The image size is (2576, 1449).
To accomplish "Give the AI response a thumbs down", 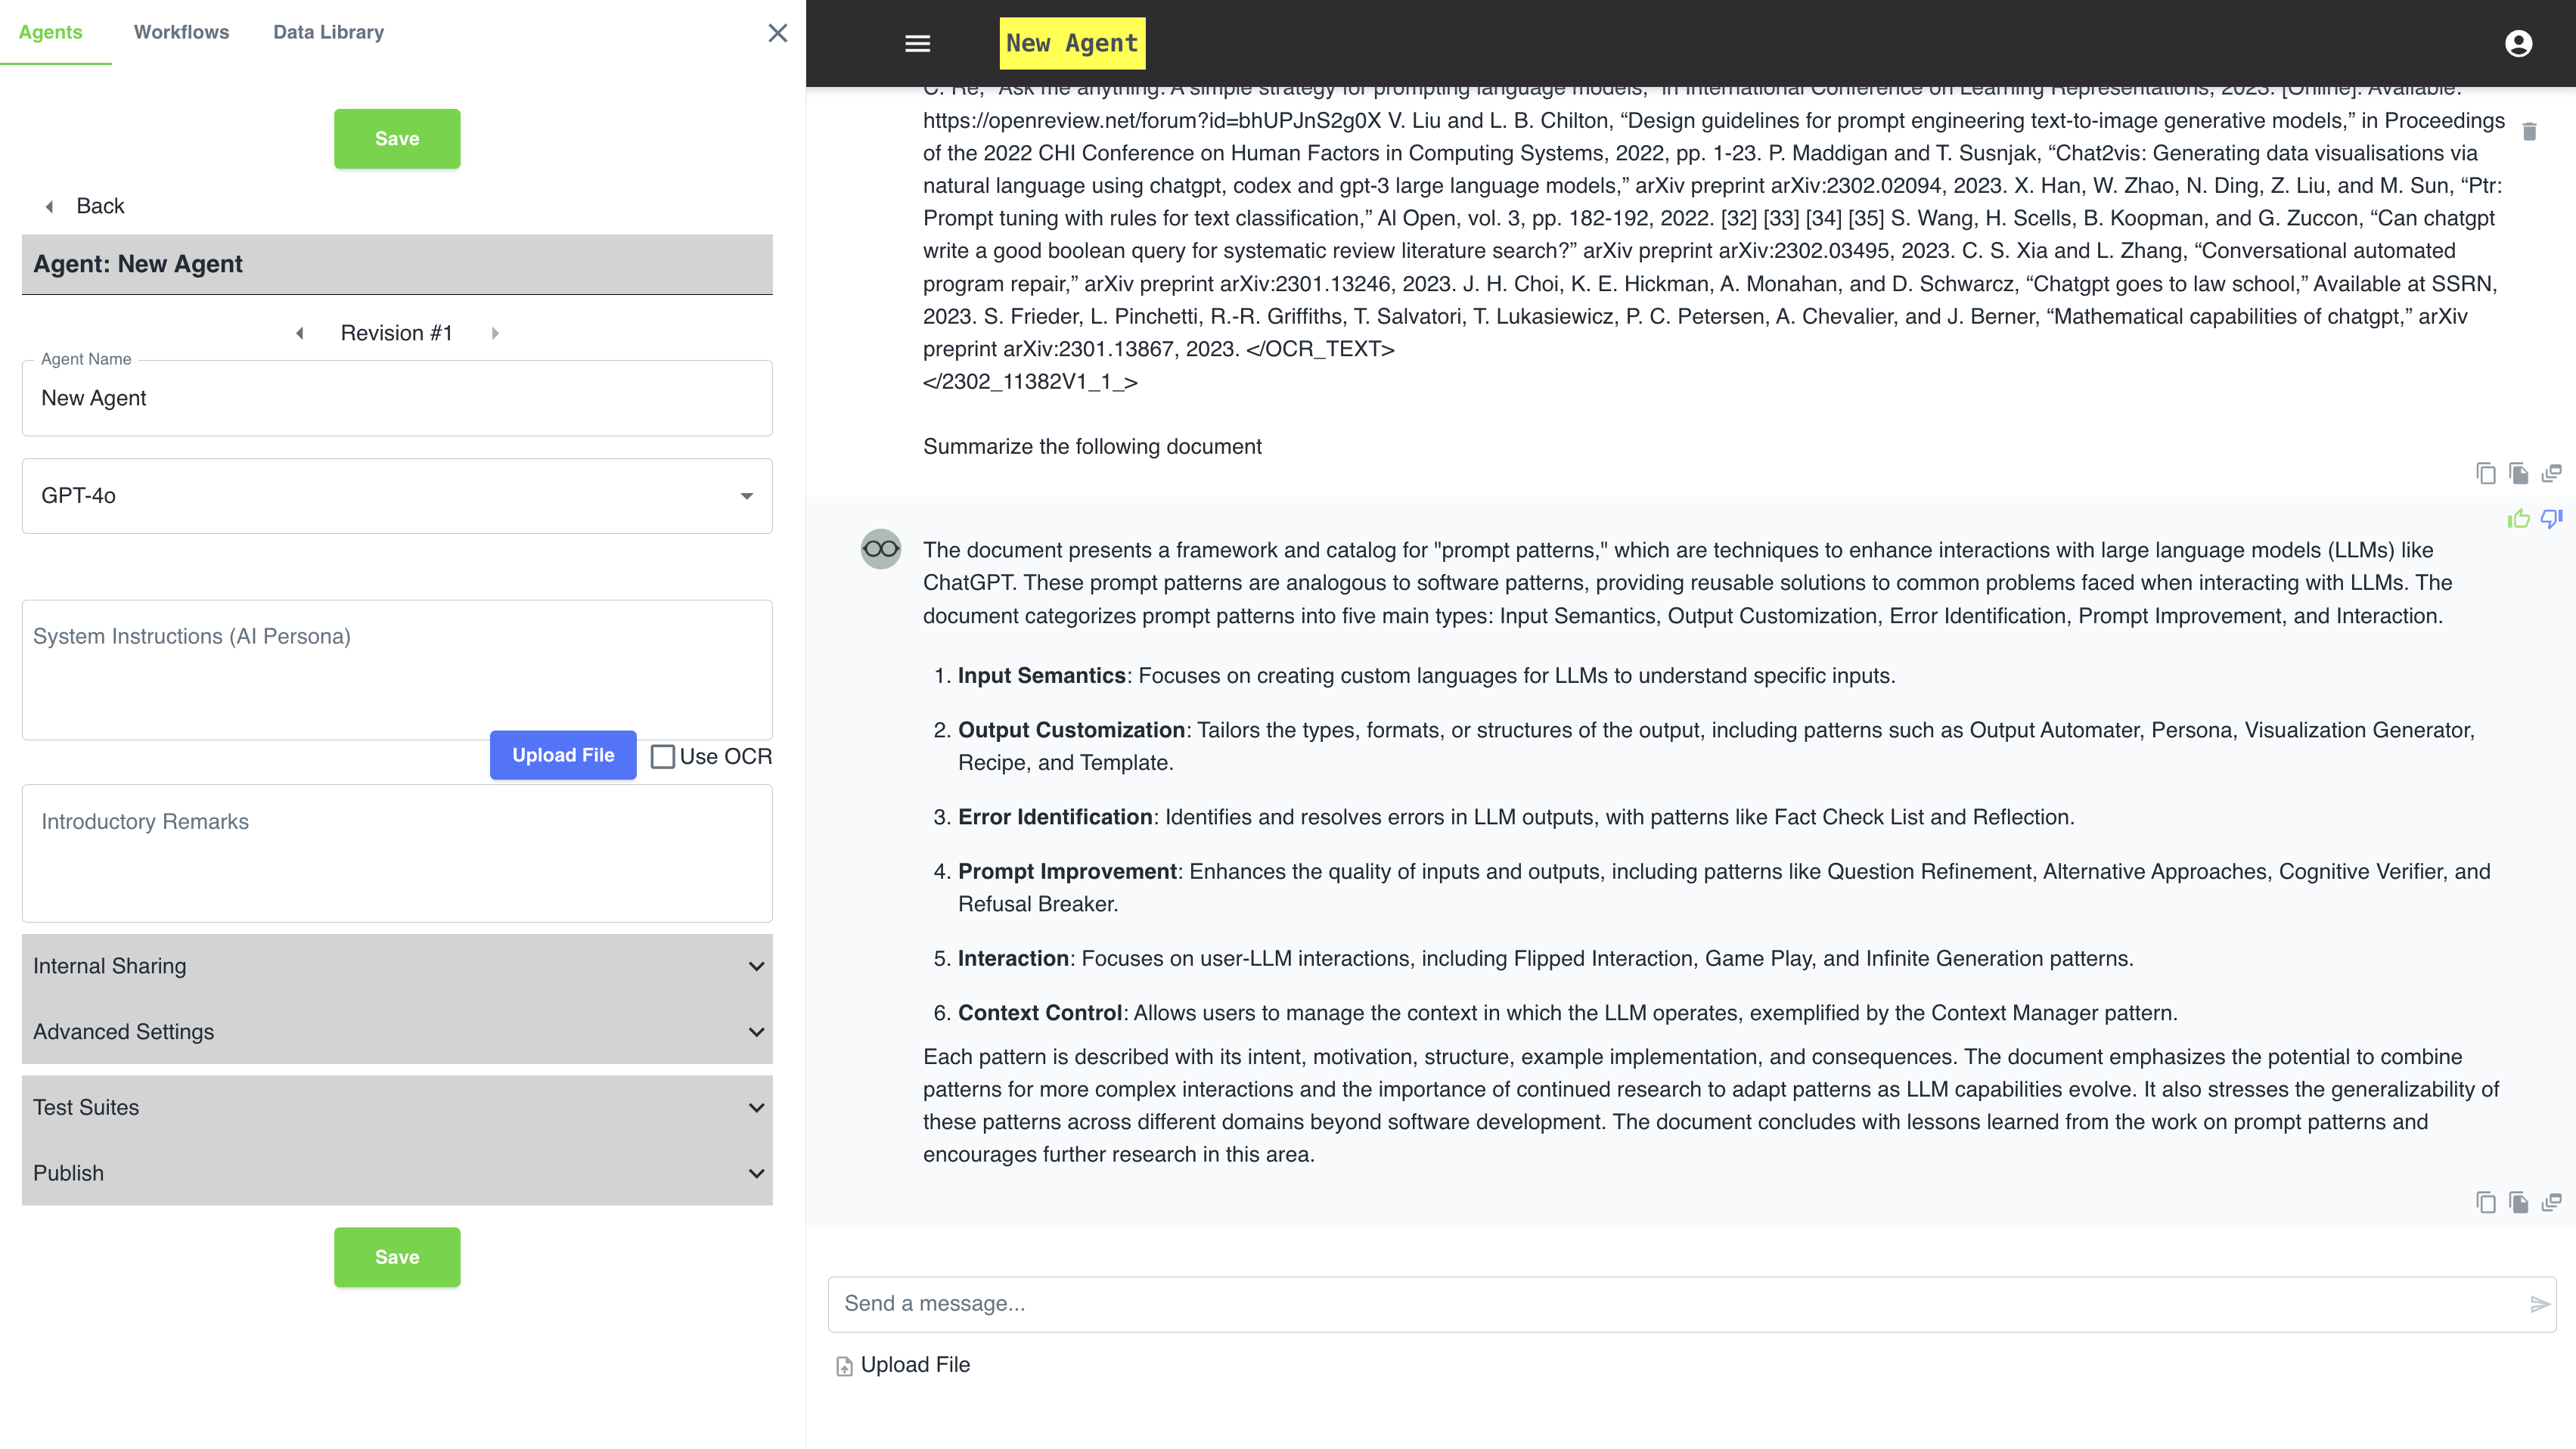I will [2551, 518].
